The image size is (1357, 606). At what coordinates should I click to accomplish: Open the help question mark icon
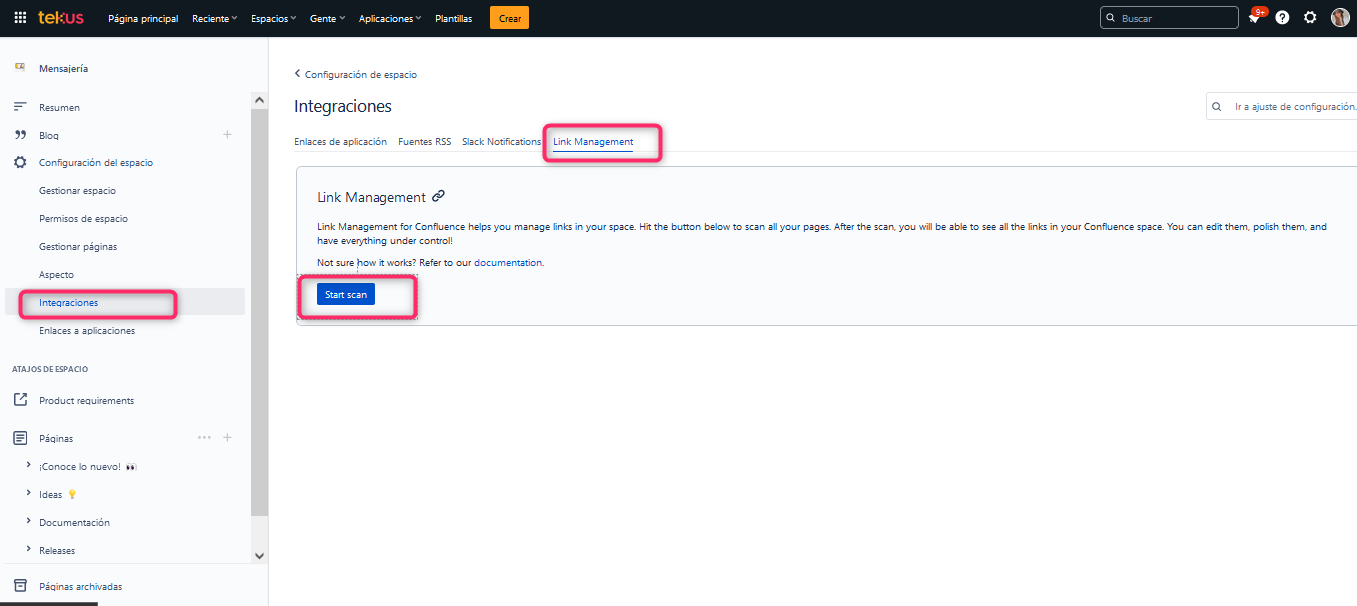pyautogui.click(x=1282, y=18)
